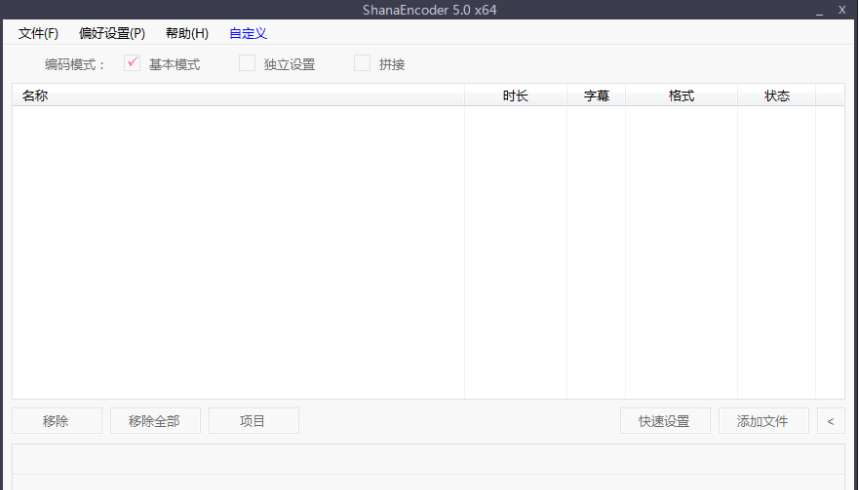
Task: Click the 字幕 column header
Action: click(596, 95)
